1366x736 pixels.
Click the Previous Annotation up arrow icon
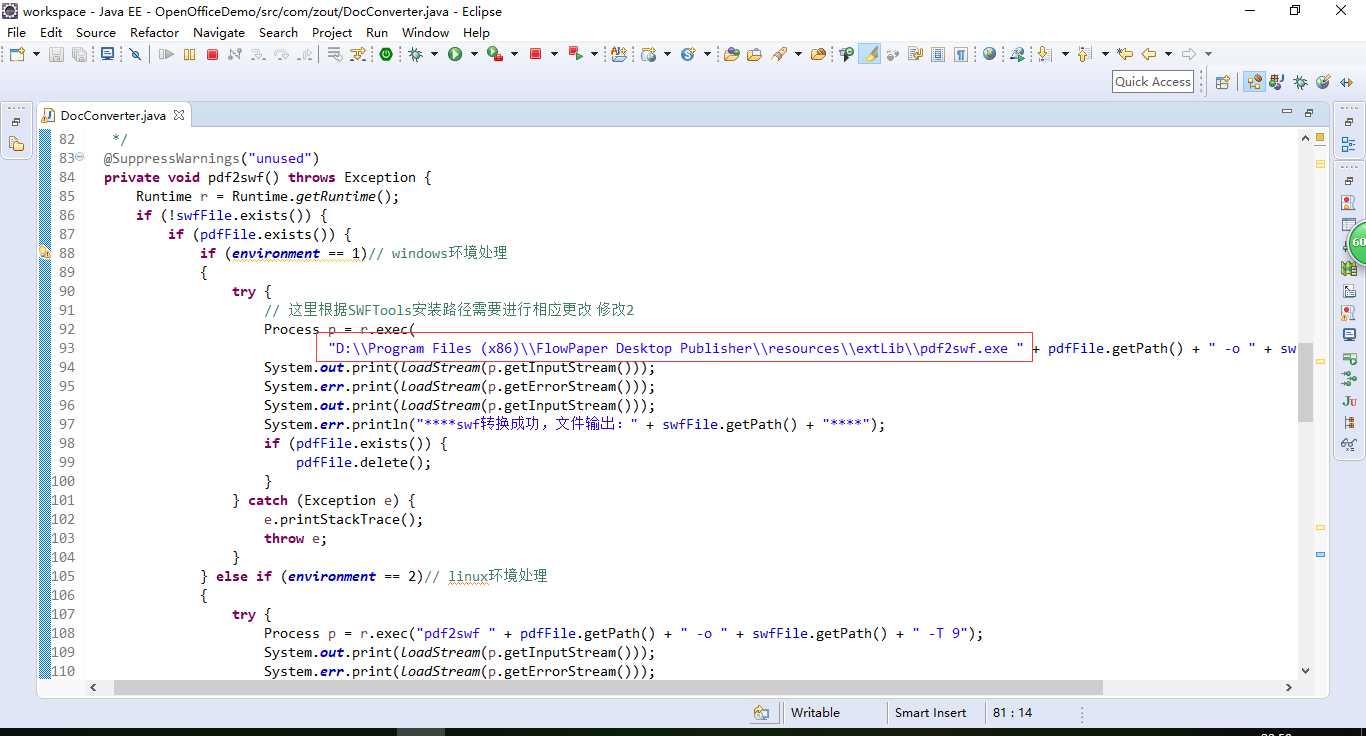(x=1083, y=54)
